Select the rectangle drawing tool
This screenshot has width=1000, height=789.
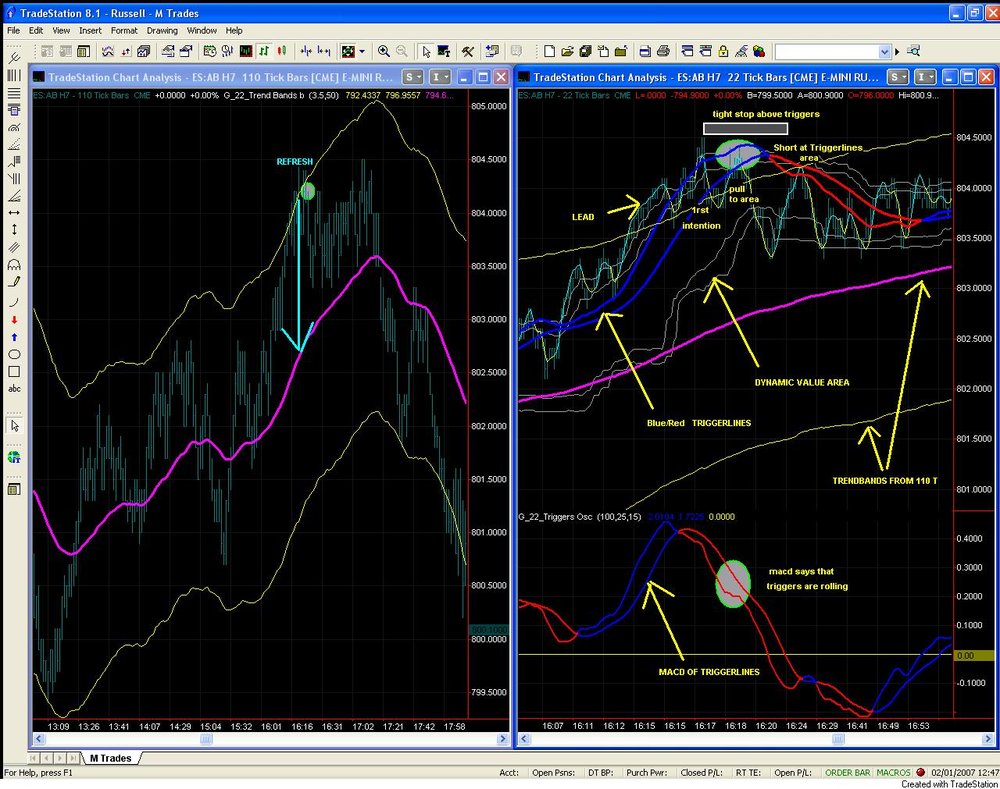14,371
